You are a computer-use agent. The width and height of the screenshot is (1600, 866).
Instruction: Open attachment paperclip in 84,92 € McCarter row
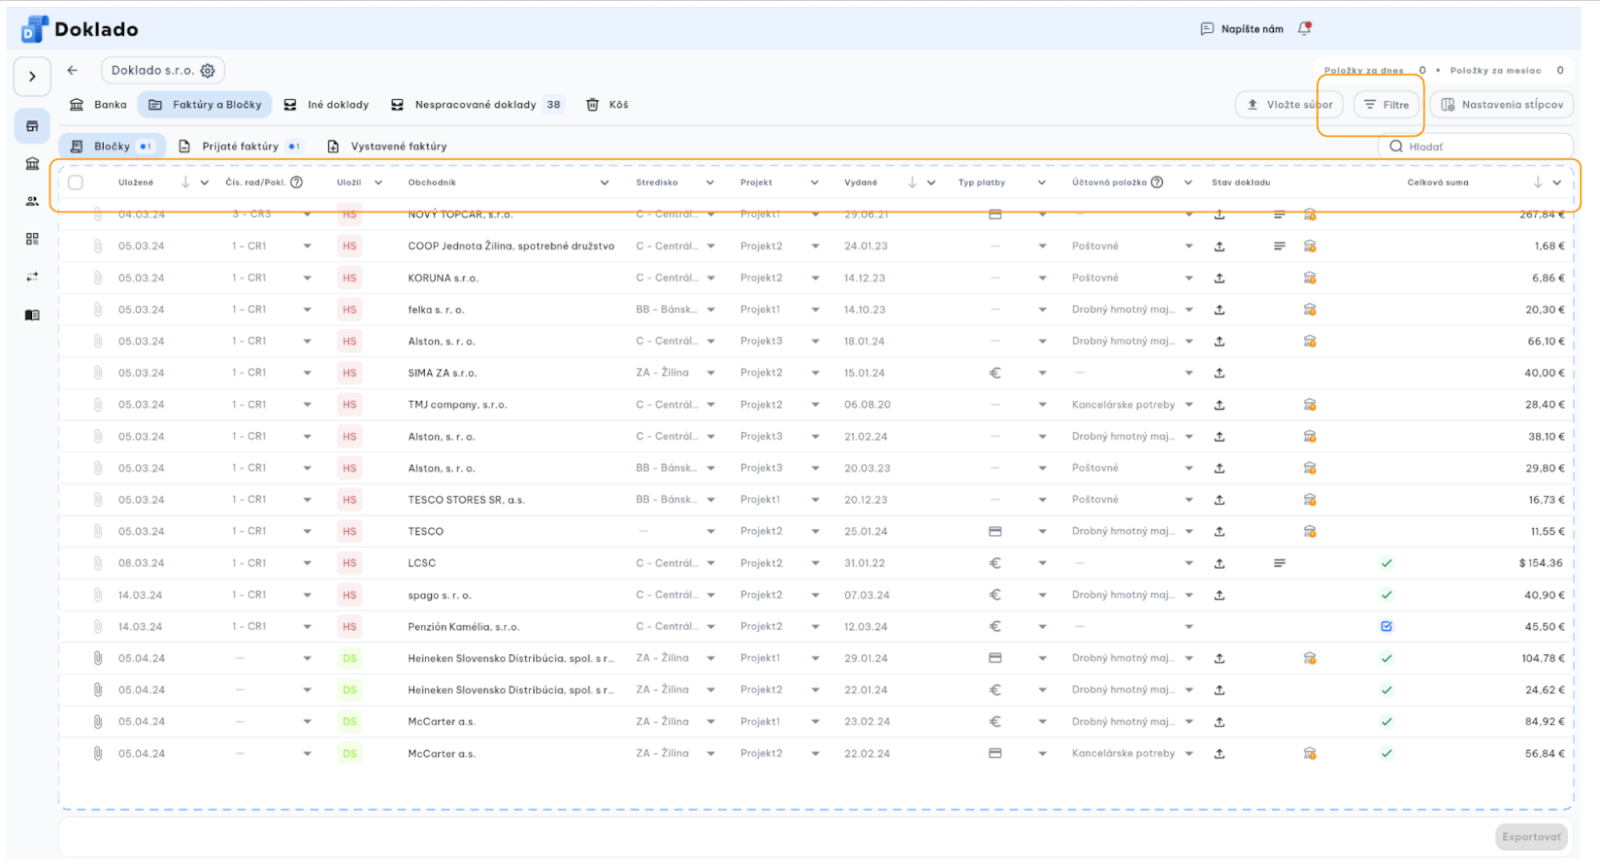coord(98,722)
